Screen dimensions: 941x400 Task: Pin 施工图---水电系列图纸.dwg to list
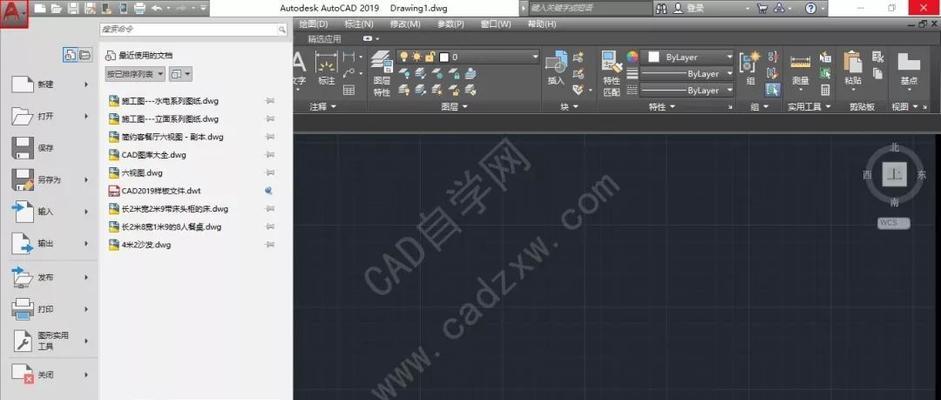269,101
